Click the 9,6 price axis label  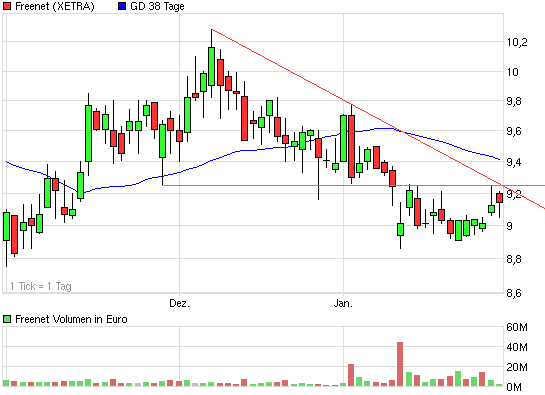pyautogui.click(x=514, y=131)
